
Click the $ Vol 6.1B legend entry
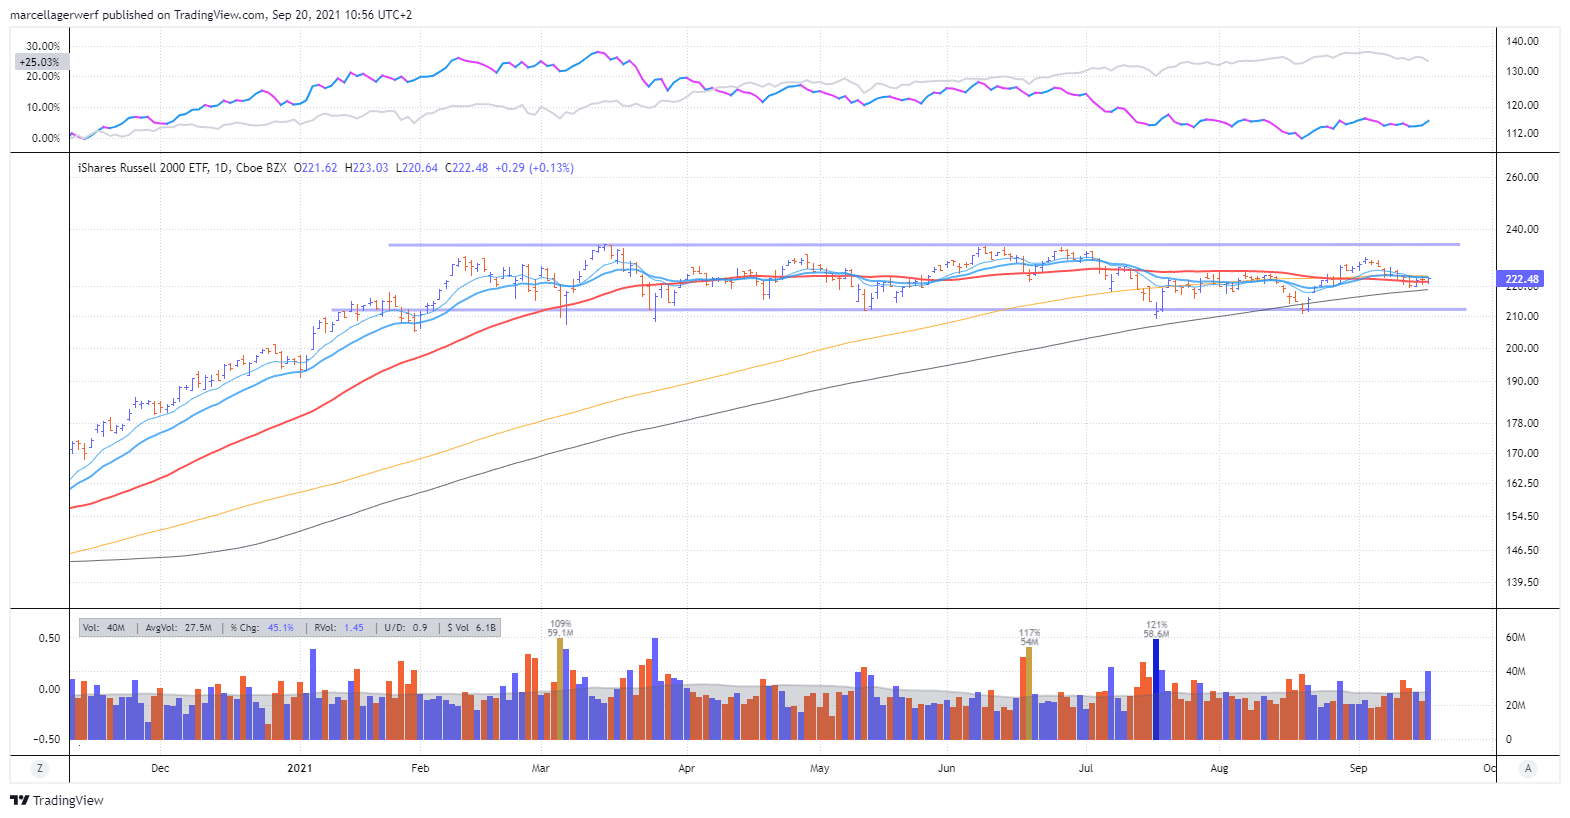(472, 628)
